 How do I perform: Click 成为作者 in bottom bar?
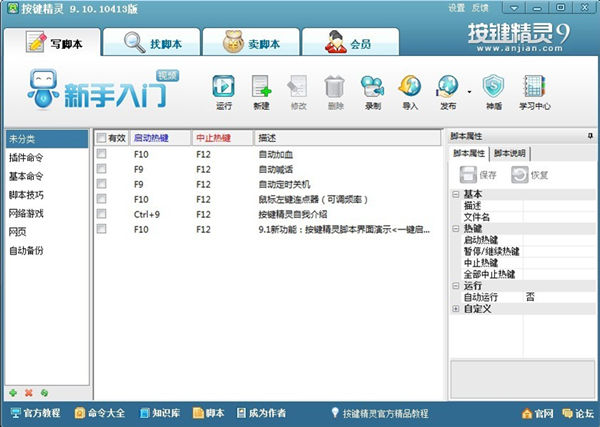click(x=261, y=413)
